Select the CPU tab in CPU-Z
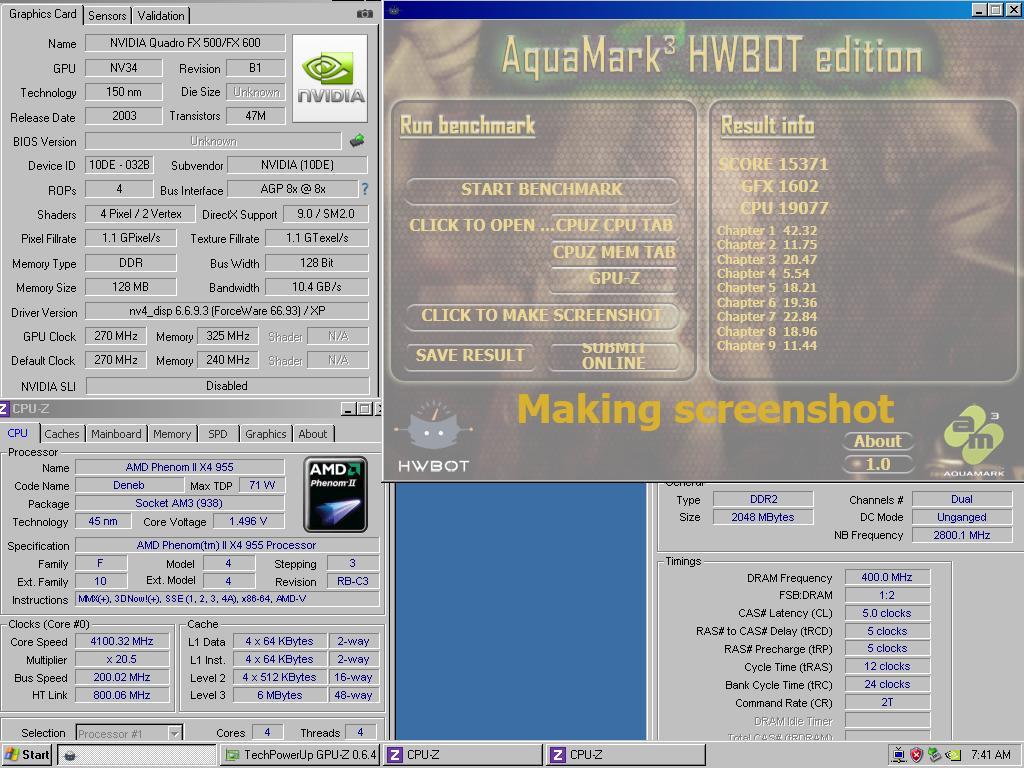Screen dimensions: 1024x768 pyautogui.click(x=18, y=433)
